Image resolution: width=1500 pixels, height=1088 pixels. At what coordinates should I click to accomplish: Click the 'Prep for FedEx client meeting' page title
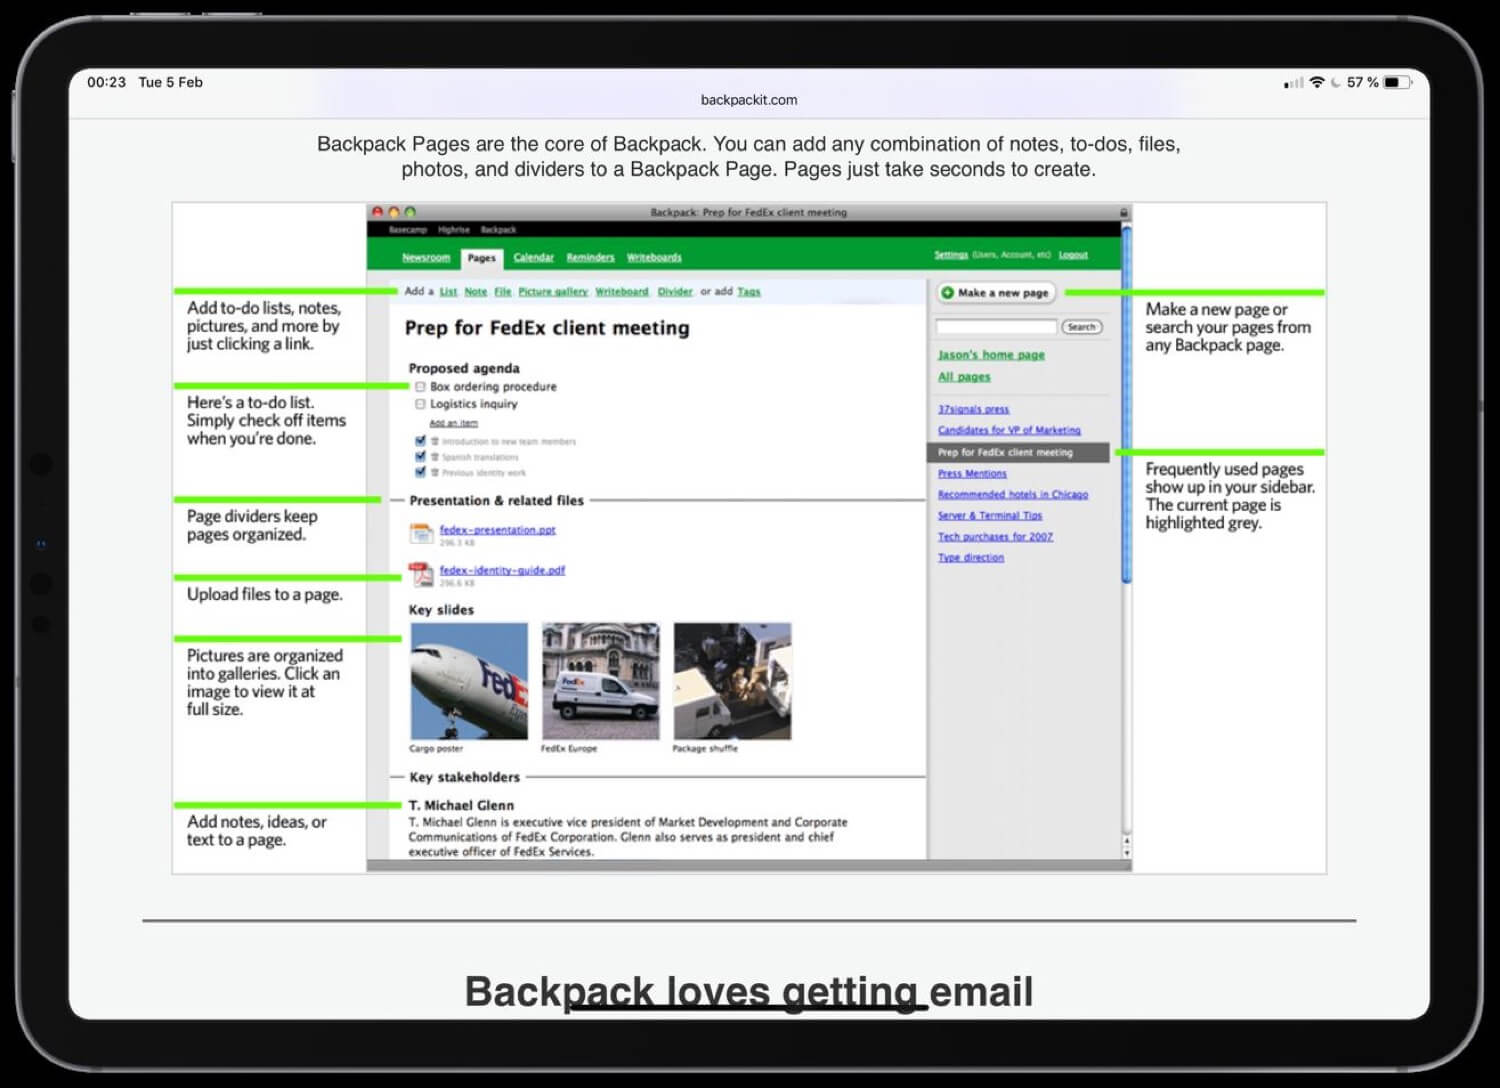pyautogui.click(x=547, y=328)
